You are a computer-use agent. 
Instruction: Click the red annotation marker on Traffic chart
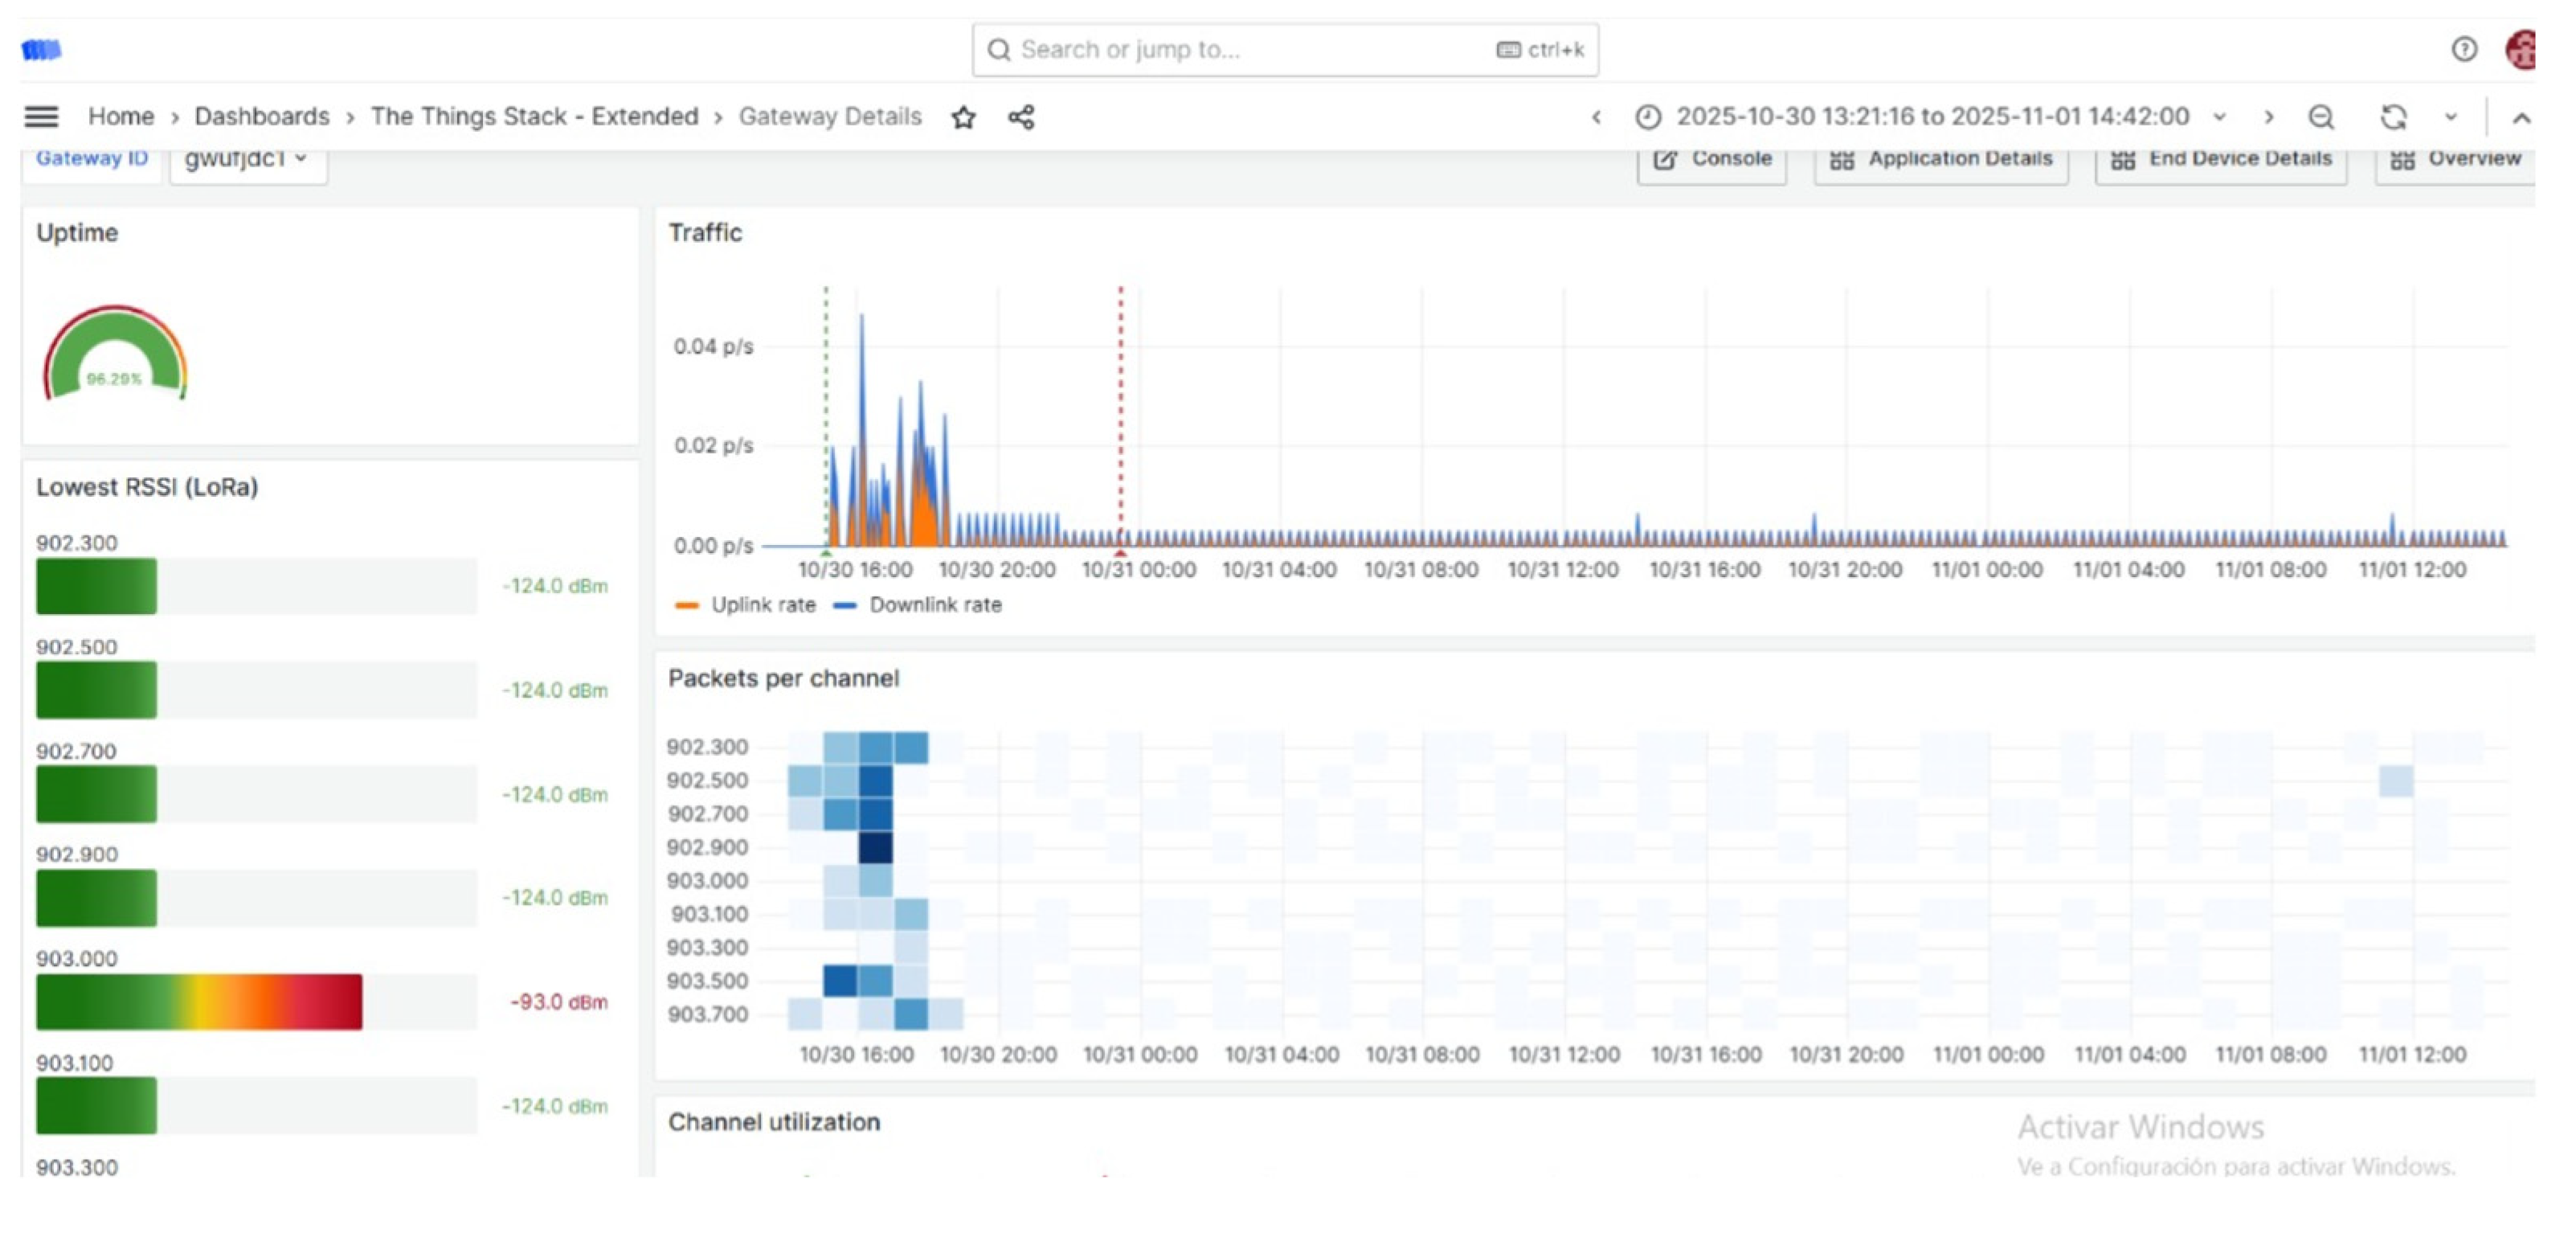tap(1120, 552)
